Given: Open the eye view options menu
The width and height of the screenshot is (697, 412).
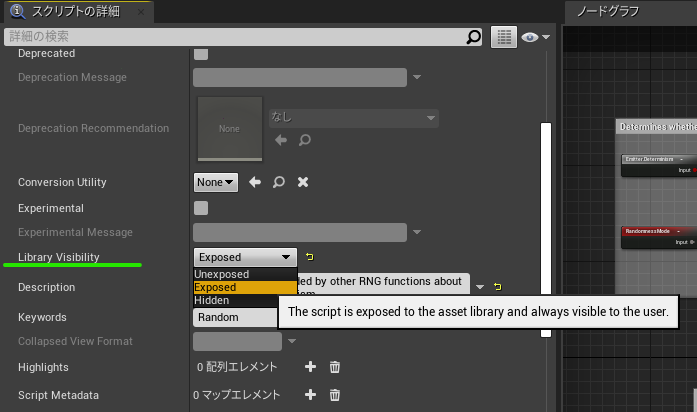Looking at the screenshot, I should coord(536,37).
